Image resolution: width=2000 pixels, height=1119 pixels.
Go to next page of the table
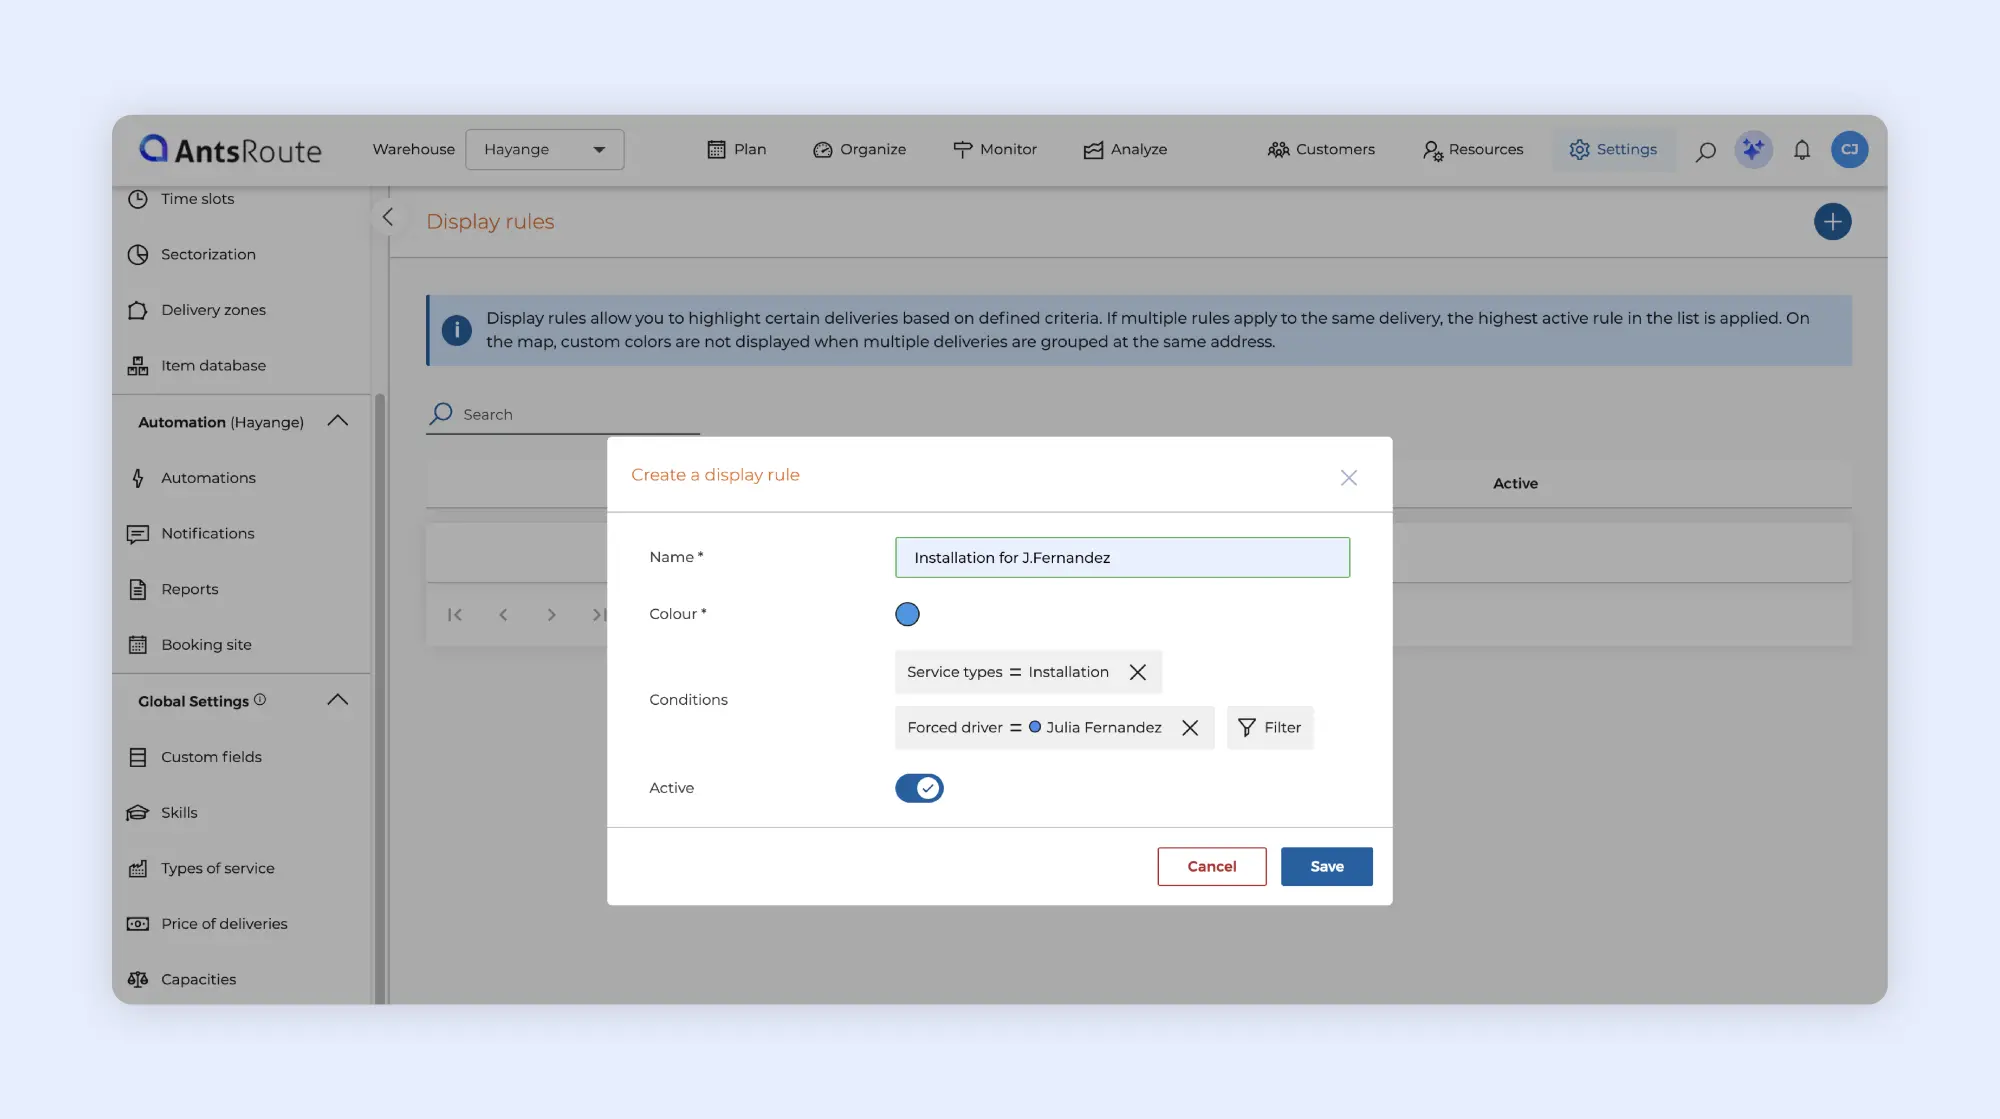click(551, 615)
